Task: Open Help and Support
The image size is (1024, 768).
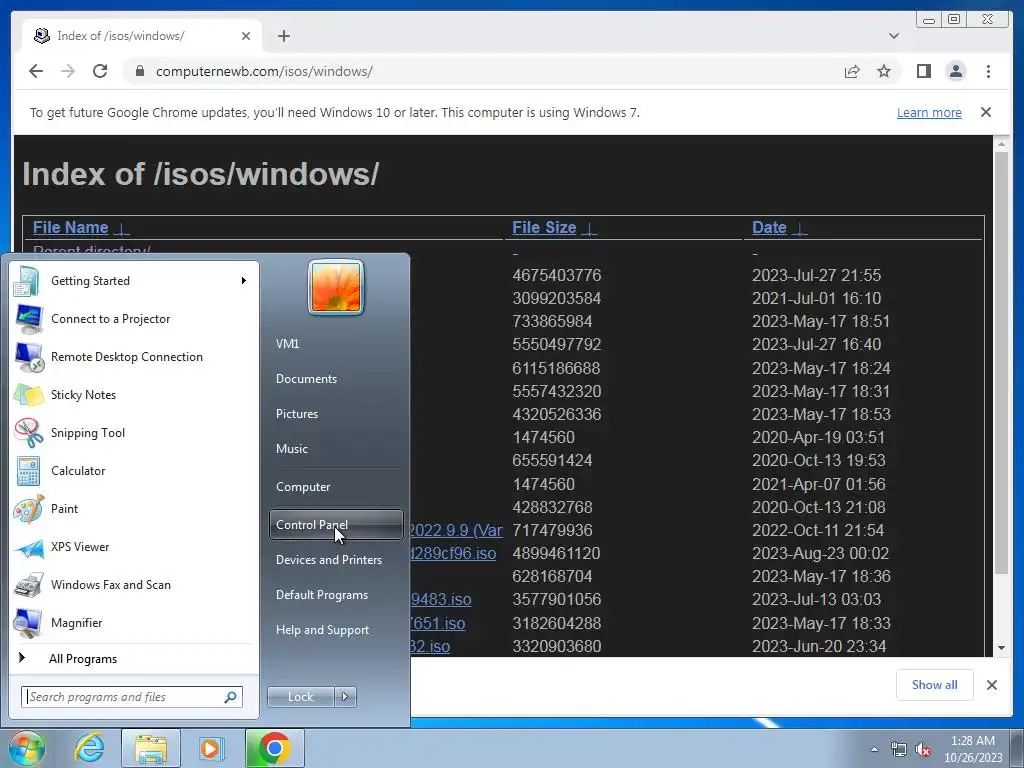Action: (336, 630)
